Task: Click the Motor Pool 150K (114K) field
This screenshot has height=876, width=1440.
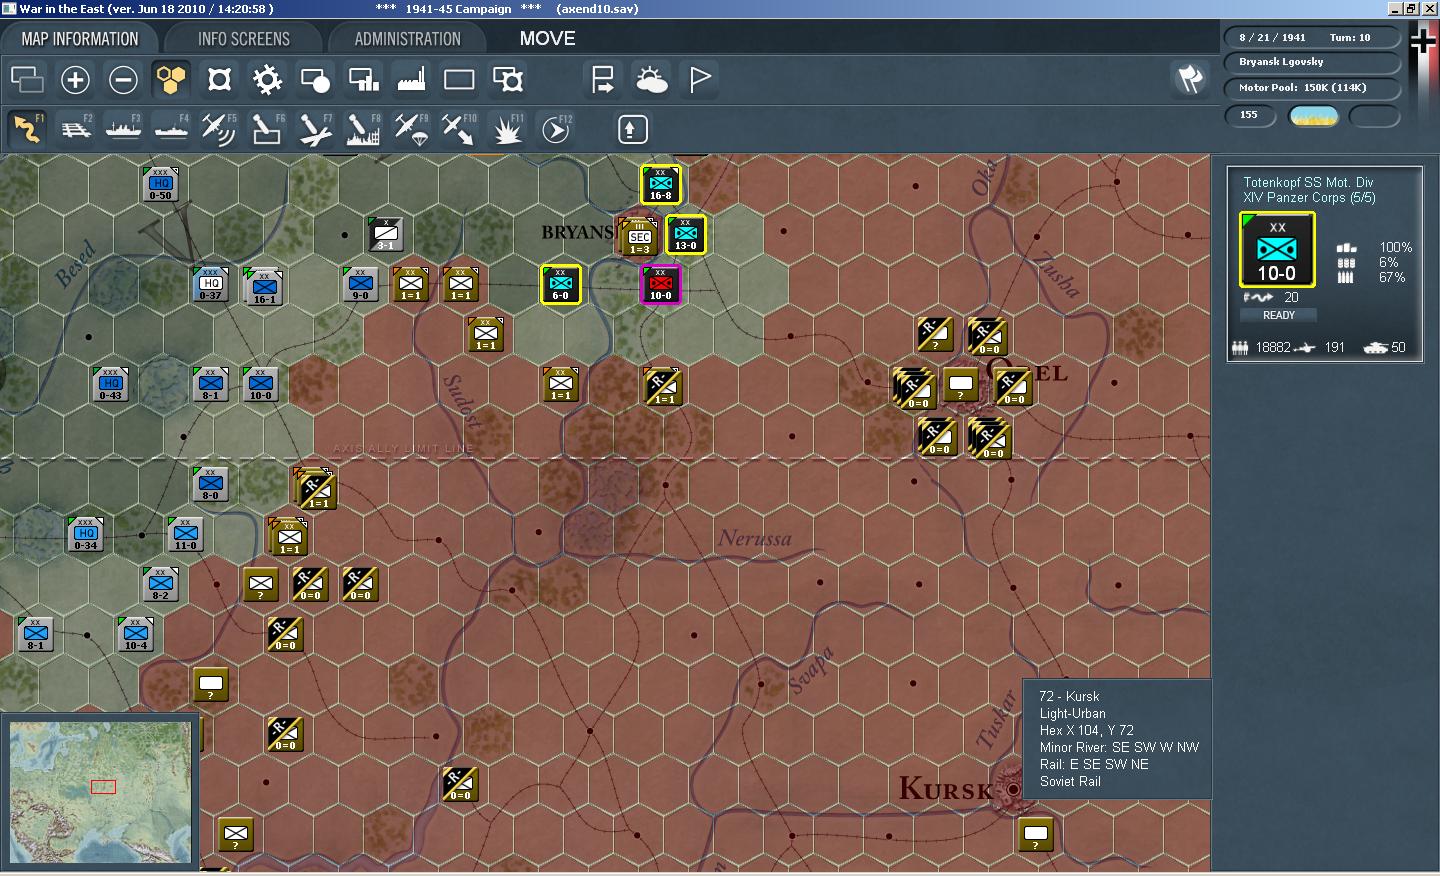Action: click(x=1313, y=88)
